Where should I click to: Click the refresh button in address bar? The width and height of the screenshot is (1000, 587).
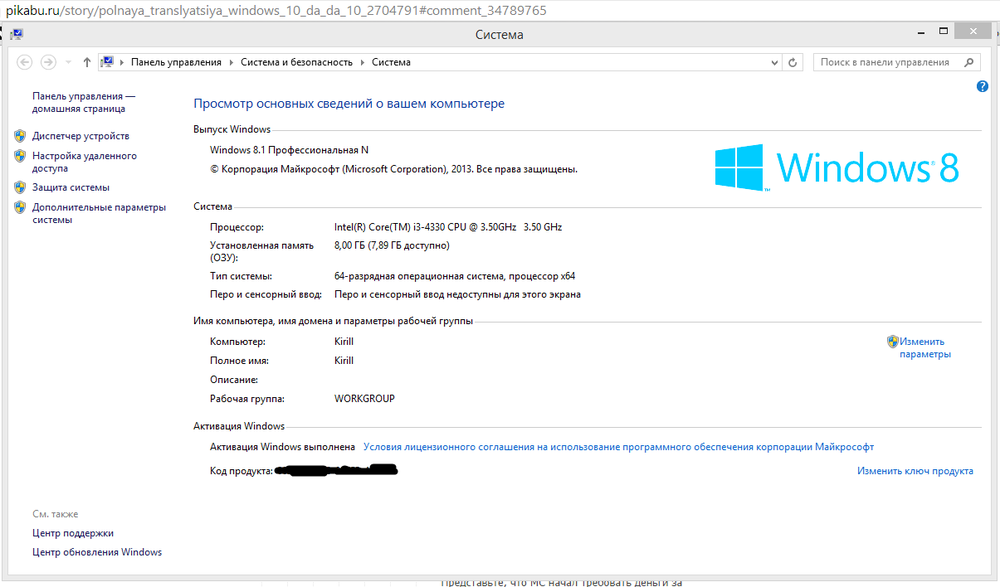click(x=794, y=62)
